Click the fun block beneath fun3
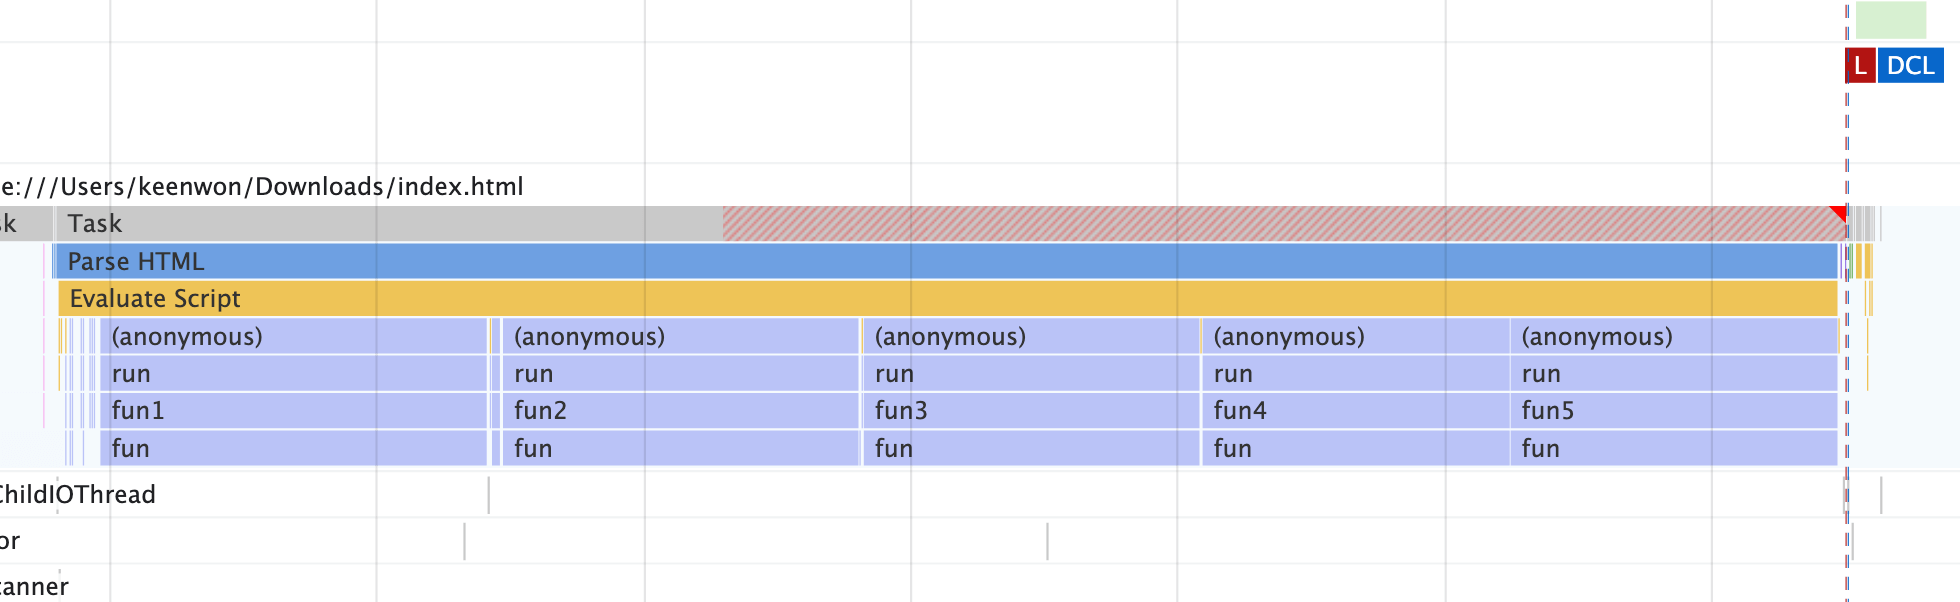This screenshot has width=1960, height=602. 1030,449
